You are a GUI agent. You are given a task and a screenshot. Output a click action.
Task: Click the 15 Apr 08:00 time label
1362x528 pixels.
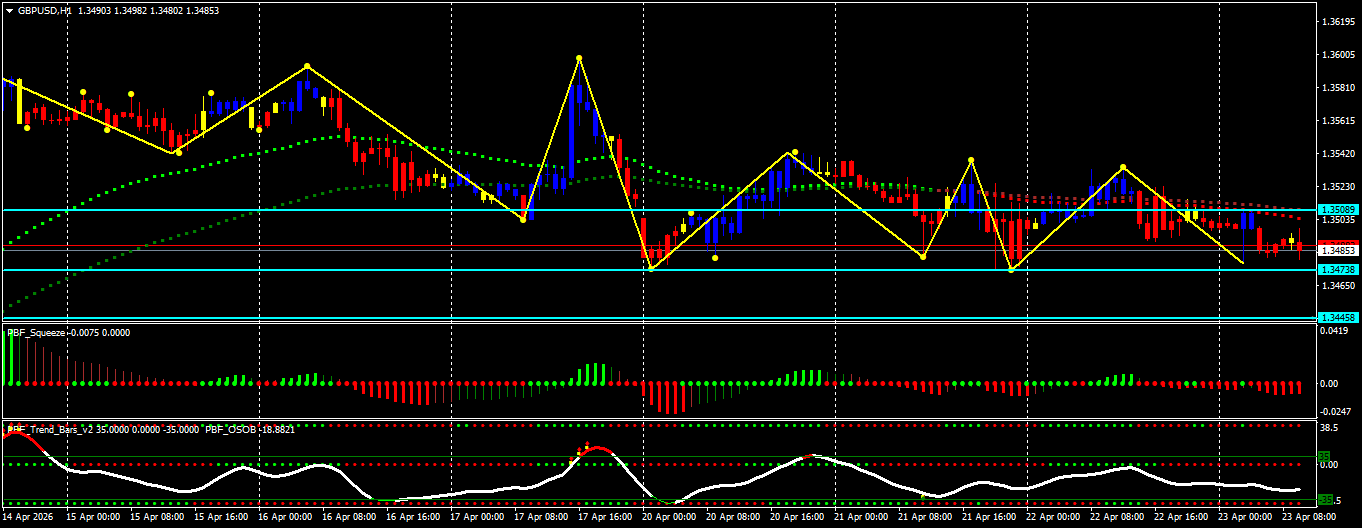[156, 517]
